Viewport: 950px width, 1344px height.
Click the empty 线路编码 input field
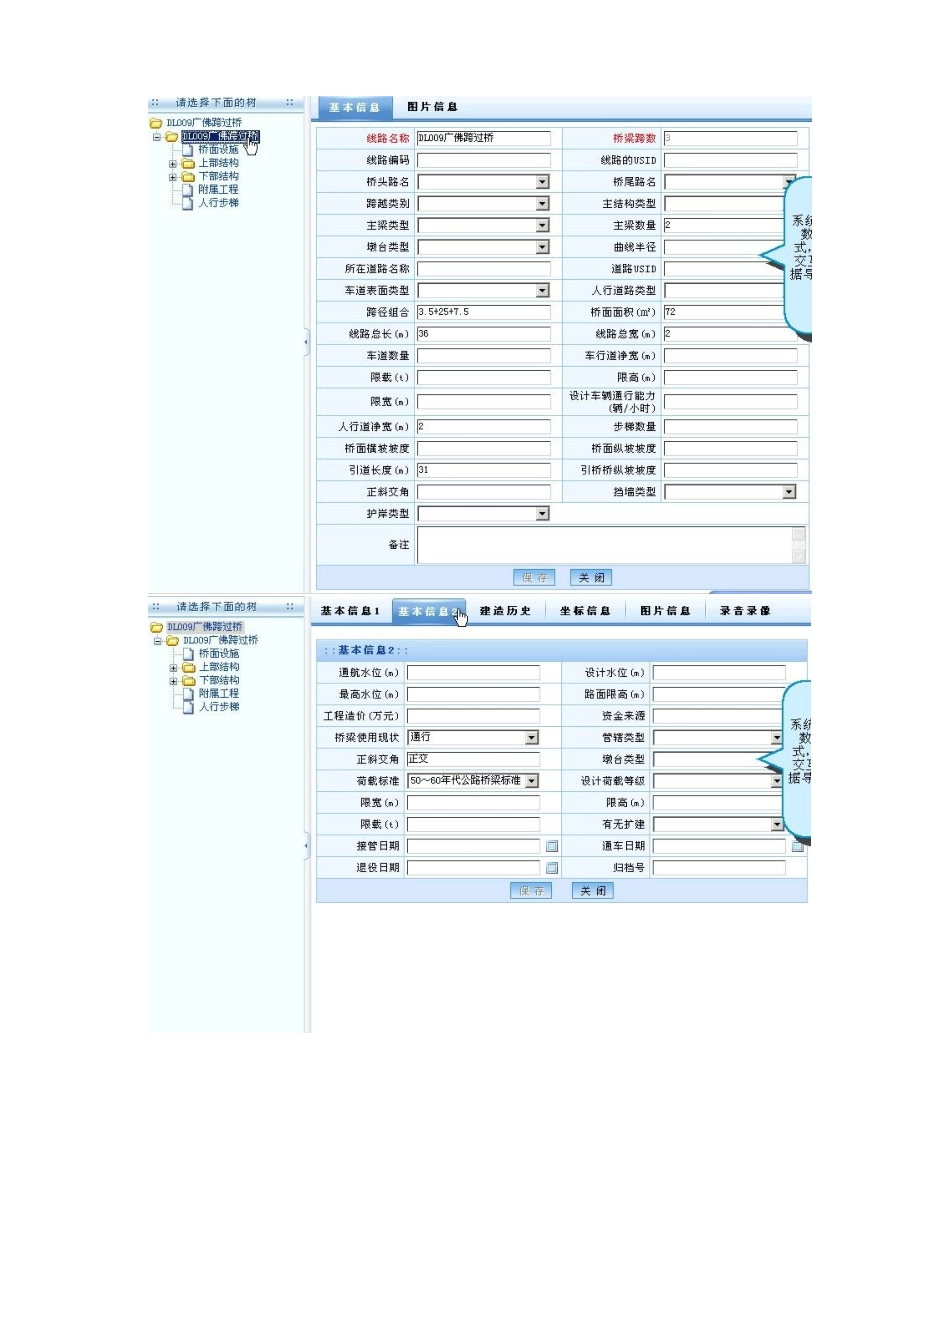click(x=484, y=161)
